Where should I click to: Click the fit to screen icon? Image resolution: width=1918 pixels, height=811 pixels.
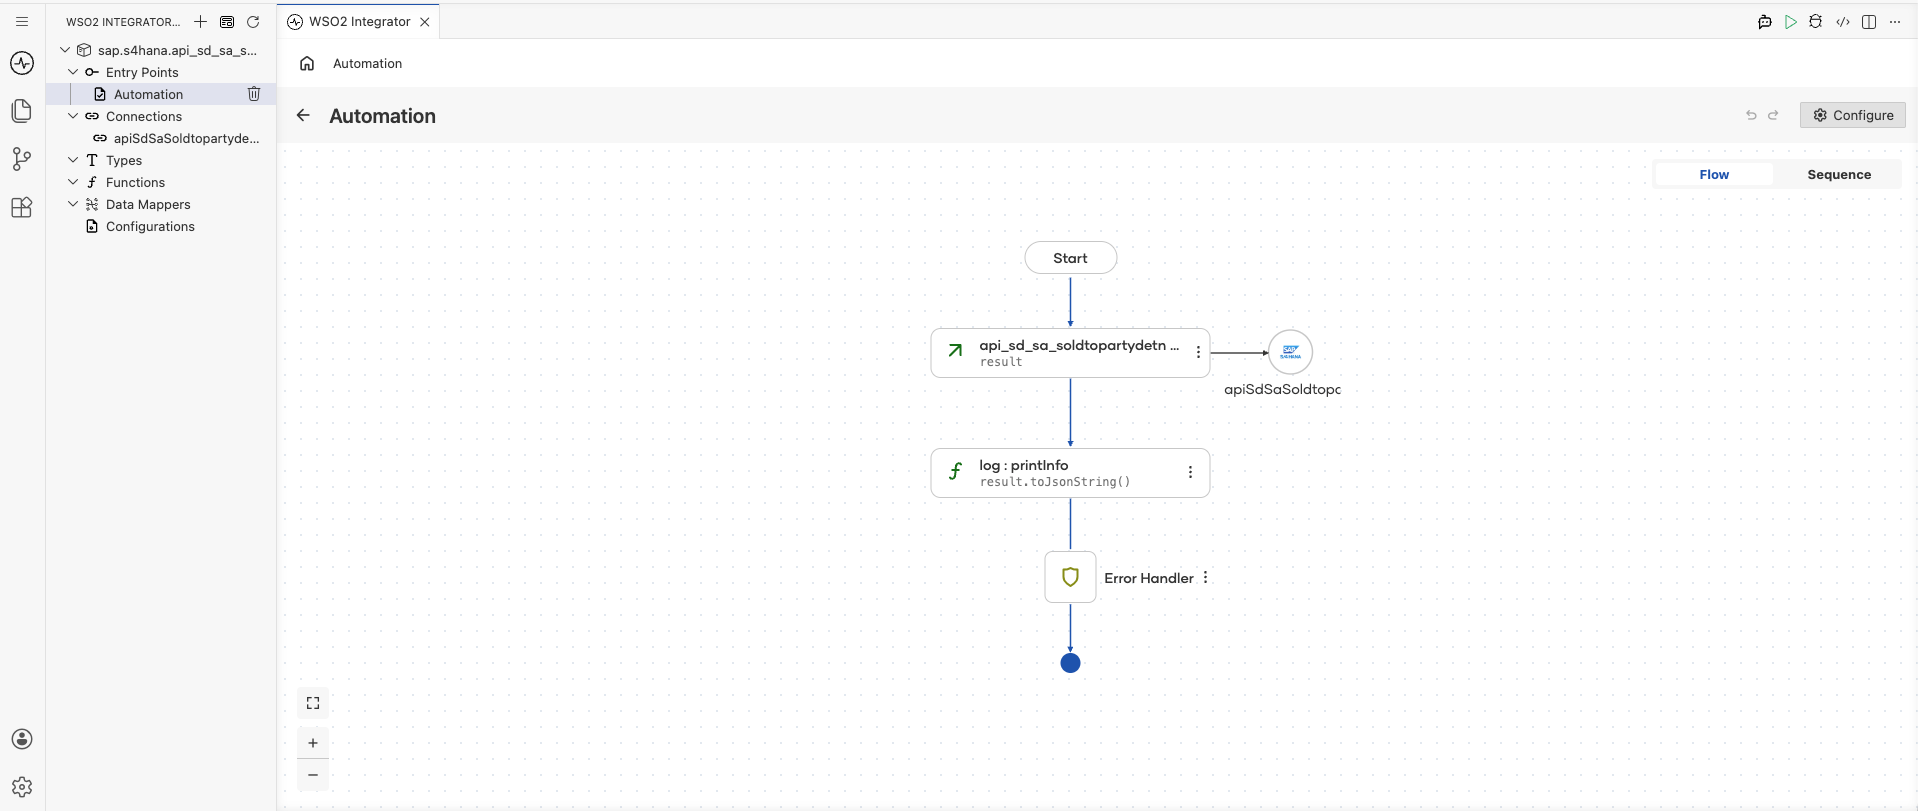(x=313, y=703)
